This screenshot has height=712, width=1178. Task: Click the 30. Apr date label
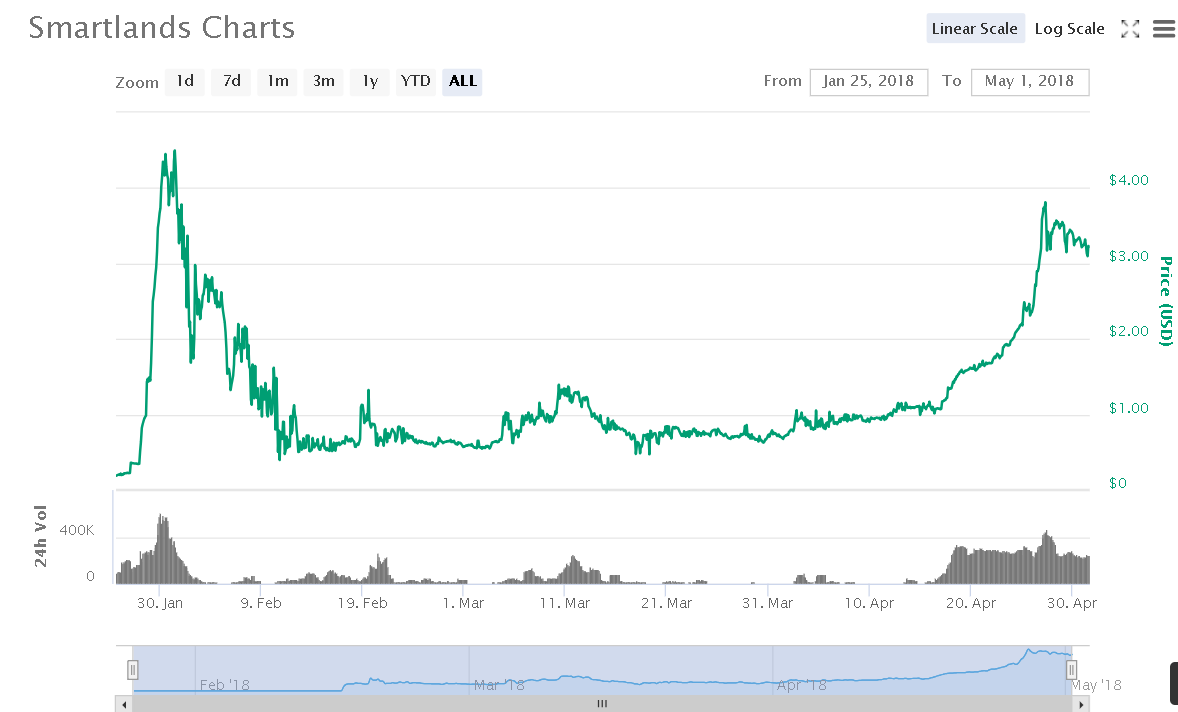point(1072,603)
